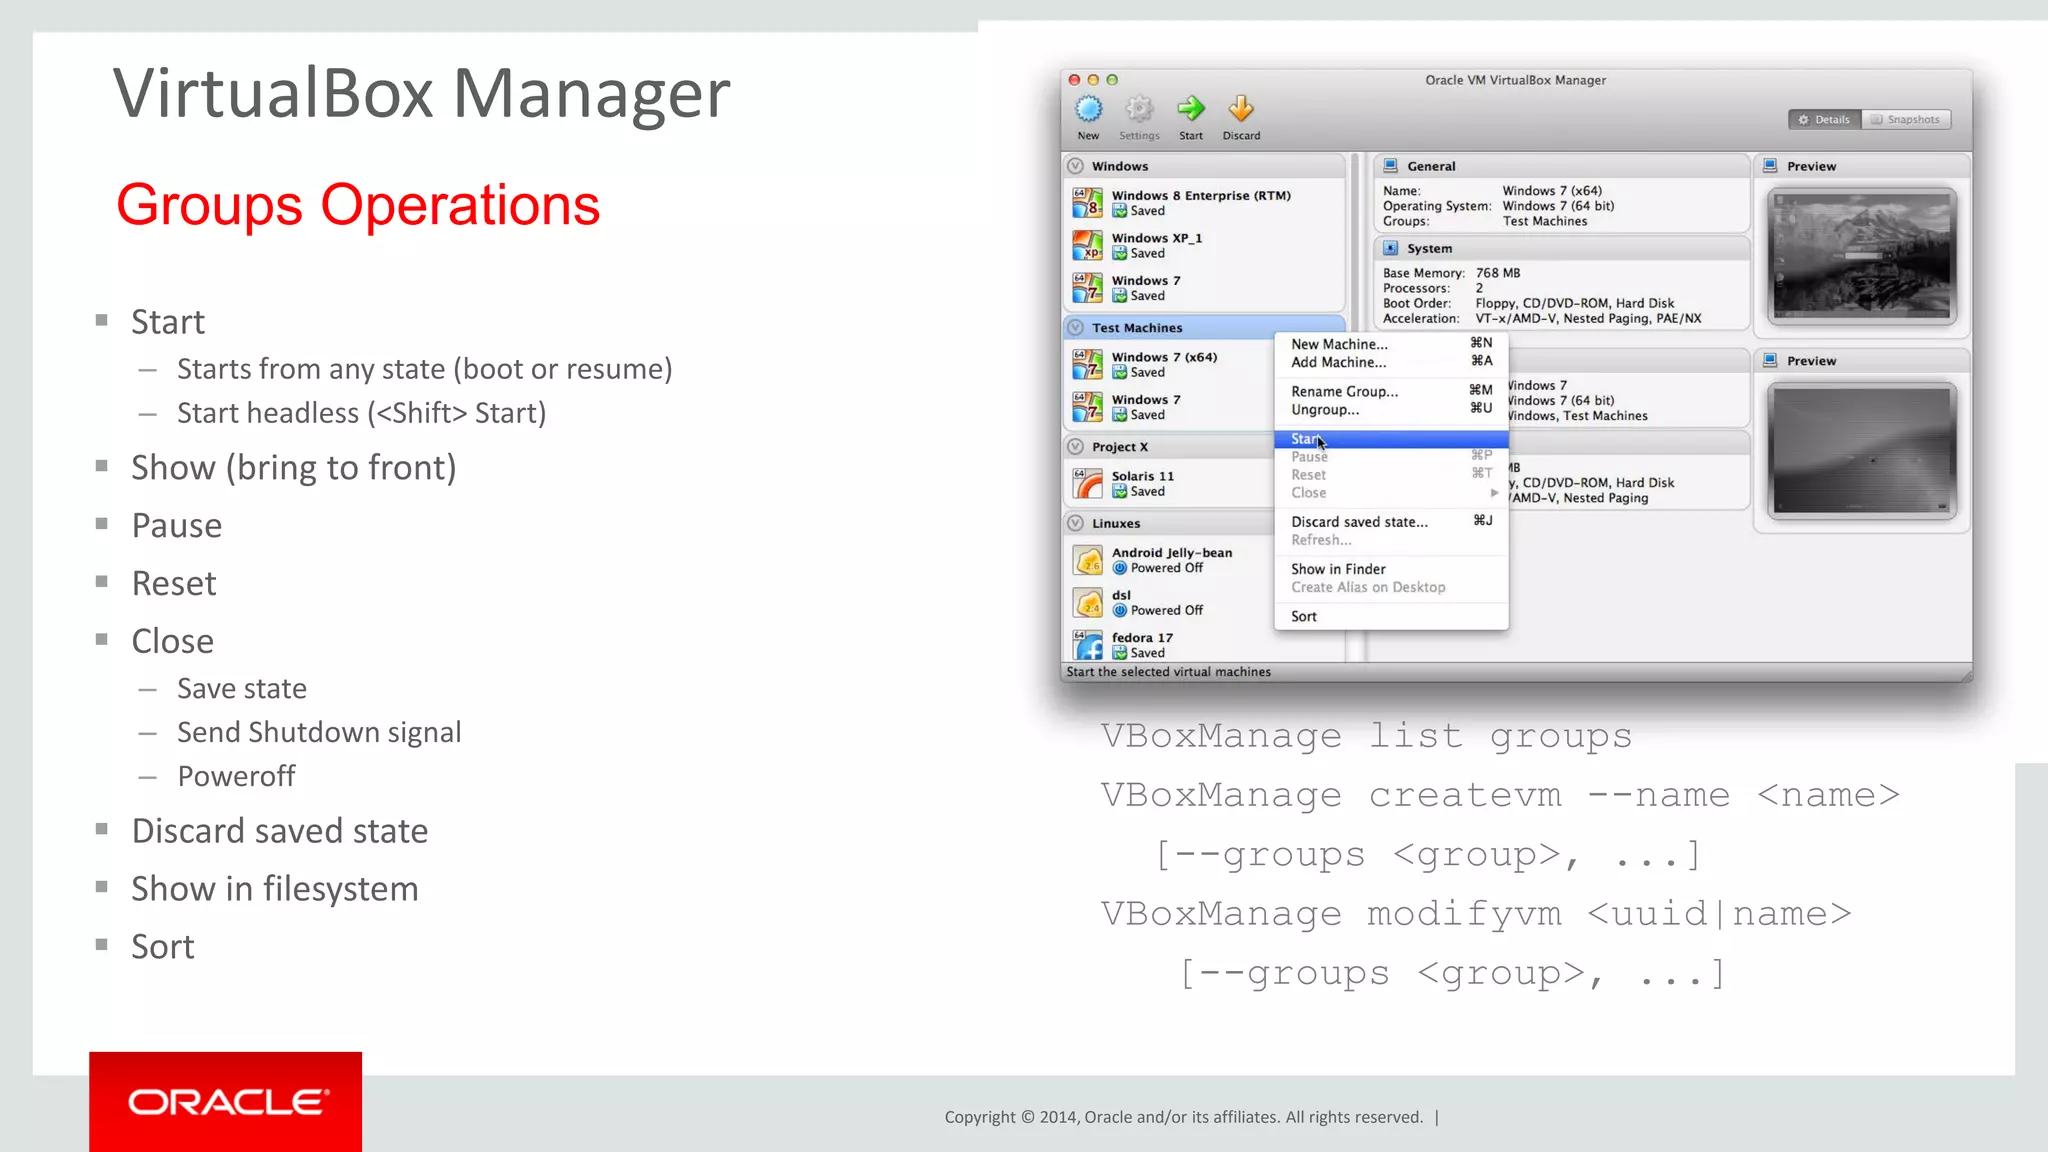Click the top Windows 7 preview thumbnail
This screenshot has height=1152, width=2048.
(x=1861, y=256)
